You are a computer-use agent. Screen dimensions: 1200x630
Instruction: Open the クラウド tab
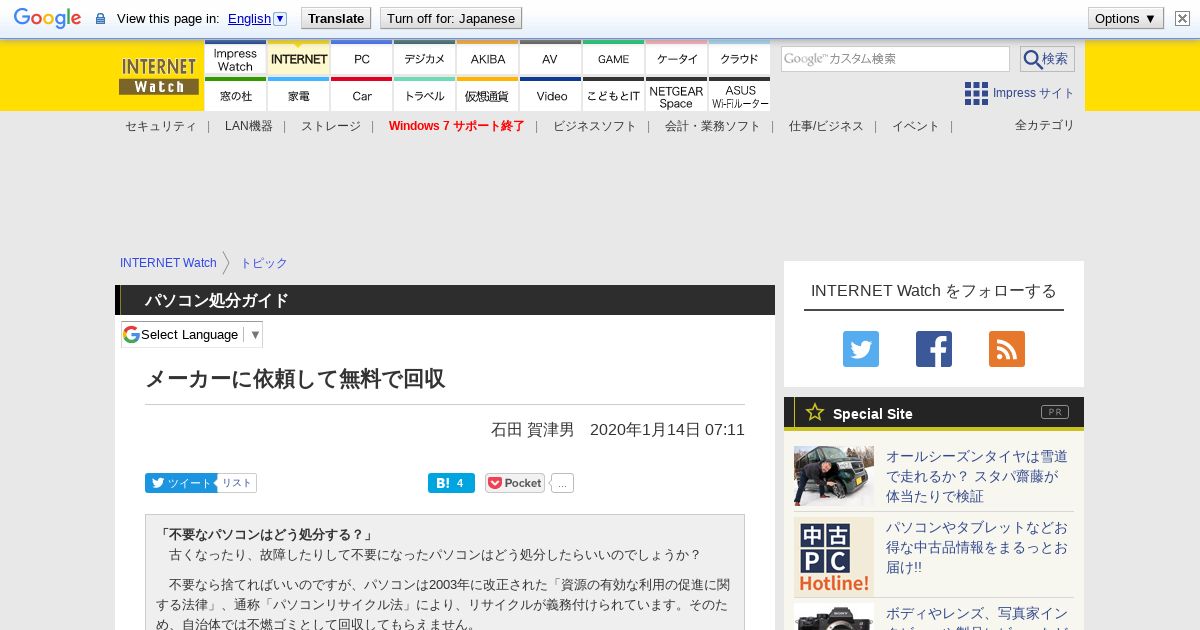(x=739, y=59)
